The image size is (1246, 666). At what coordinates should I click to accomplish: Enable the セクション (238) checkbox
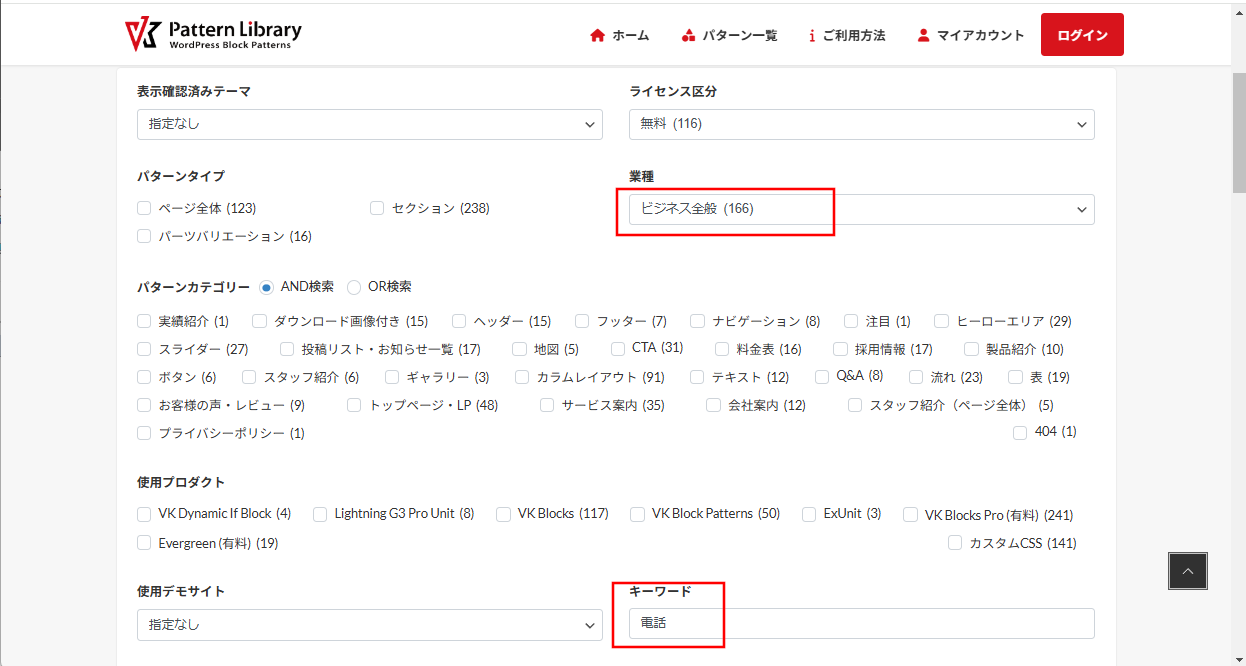(x=377, y=208)
